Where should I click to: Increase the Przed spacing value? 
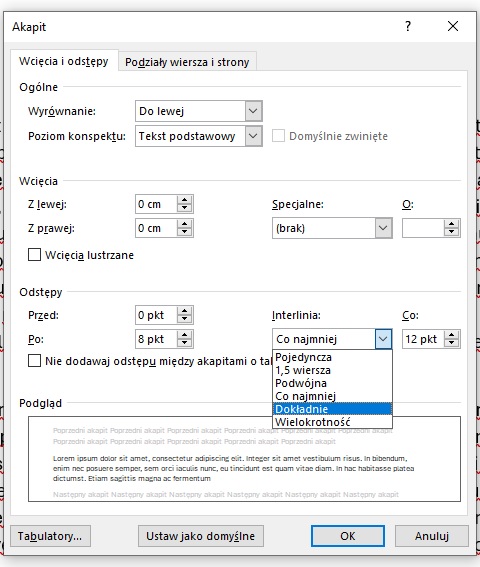184,311
